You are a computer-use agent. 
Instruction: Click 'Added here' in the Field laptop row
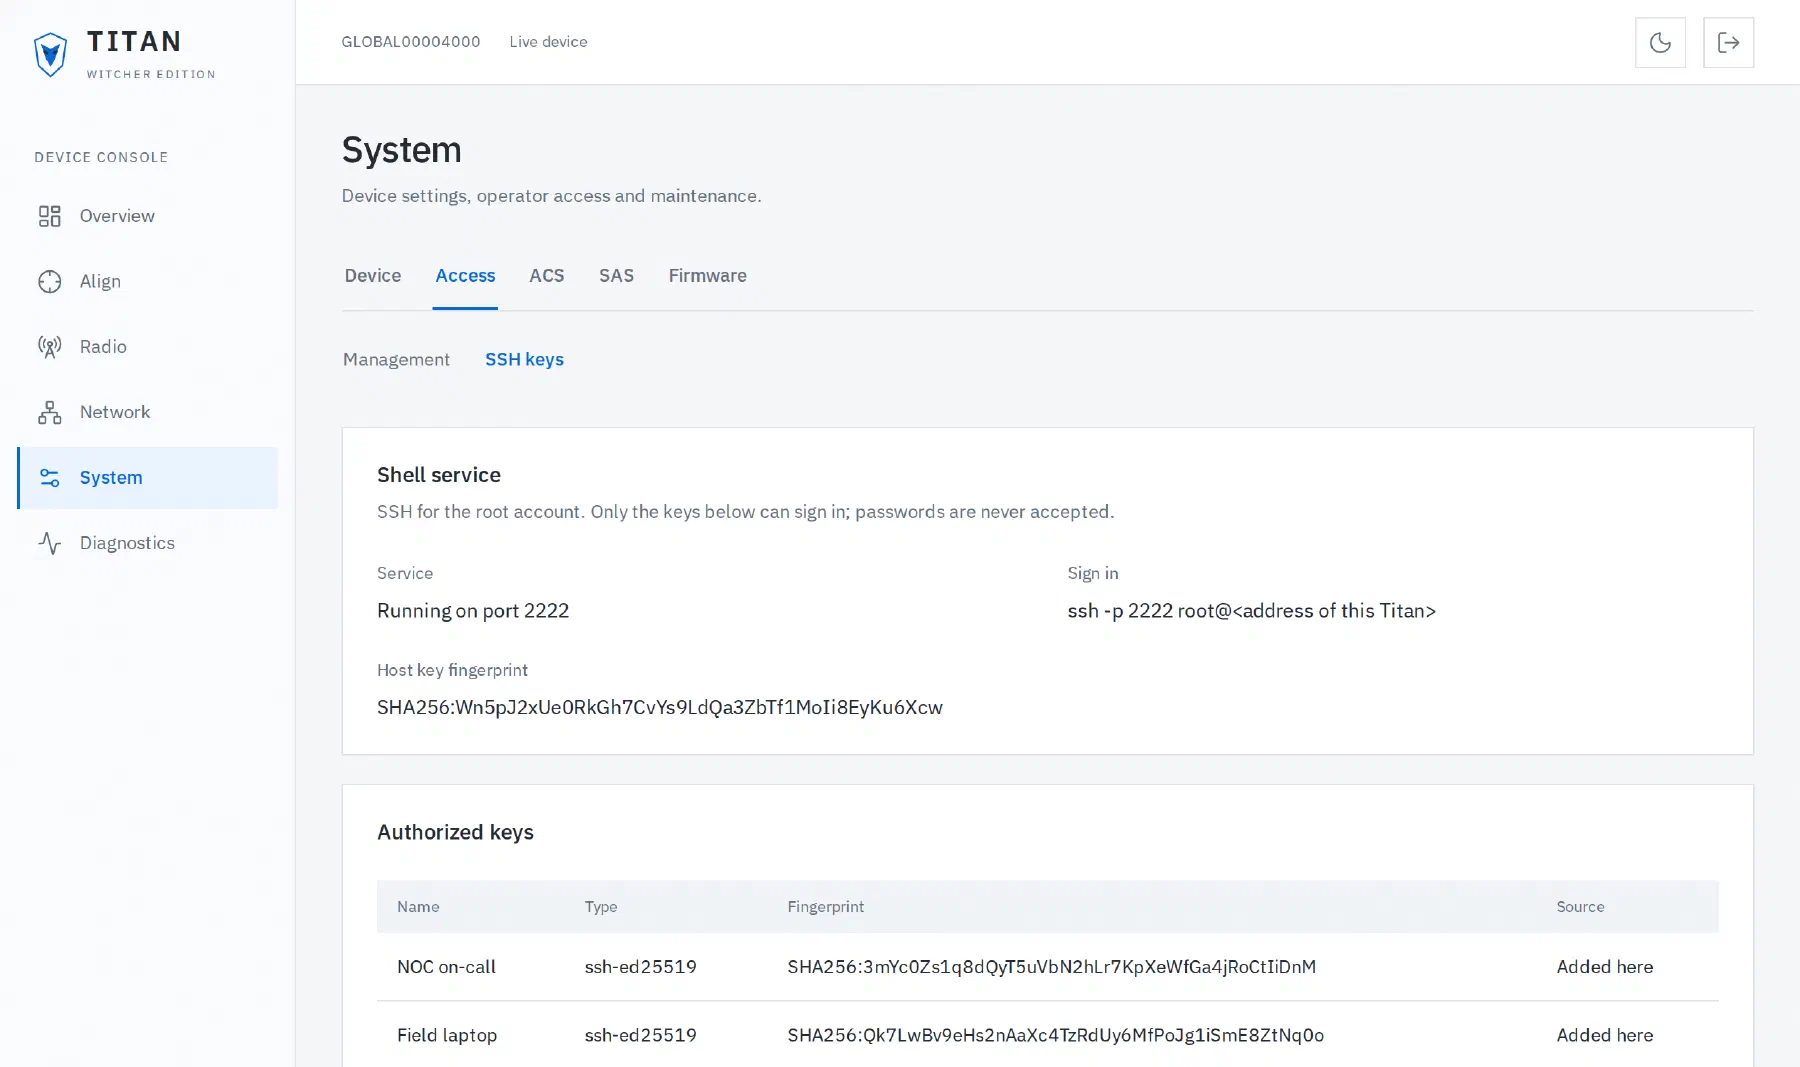(1605, 1036)
